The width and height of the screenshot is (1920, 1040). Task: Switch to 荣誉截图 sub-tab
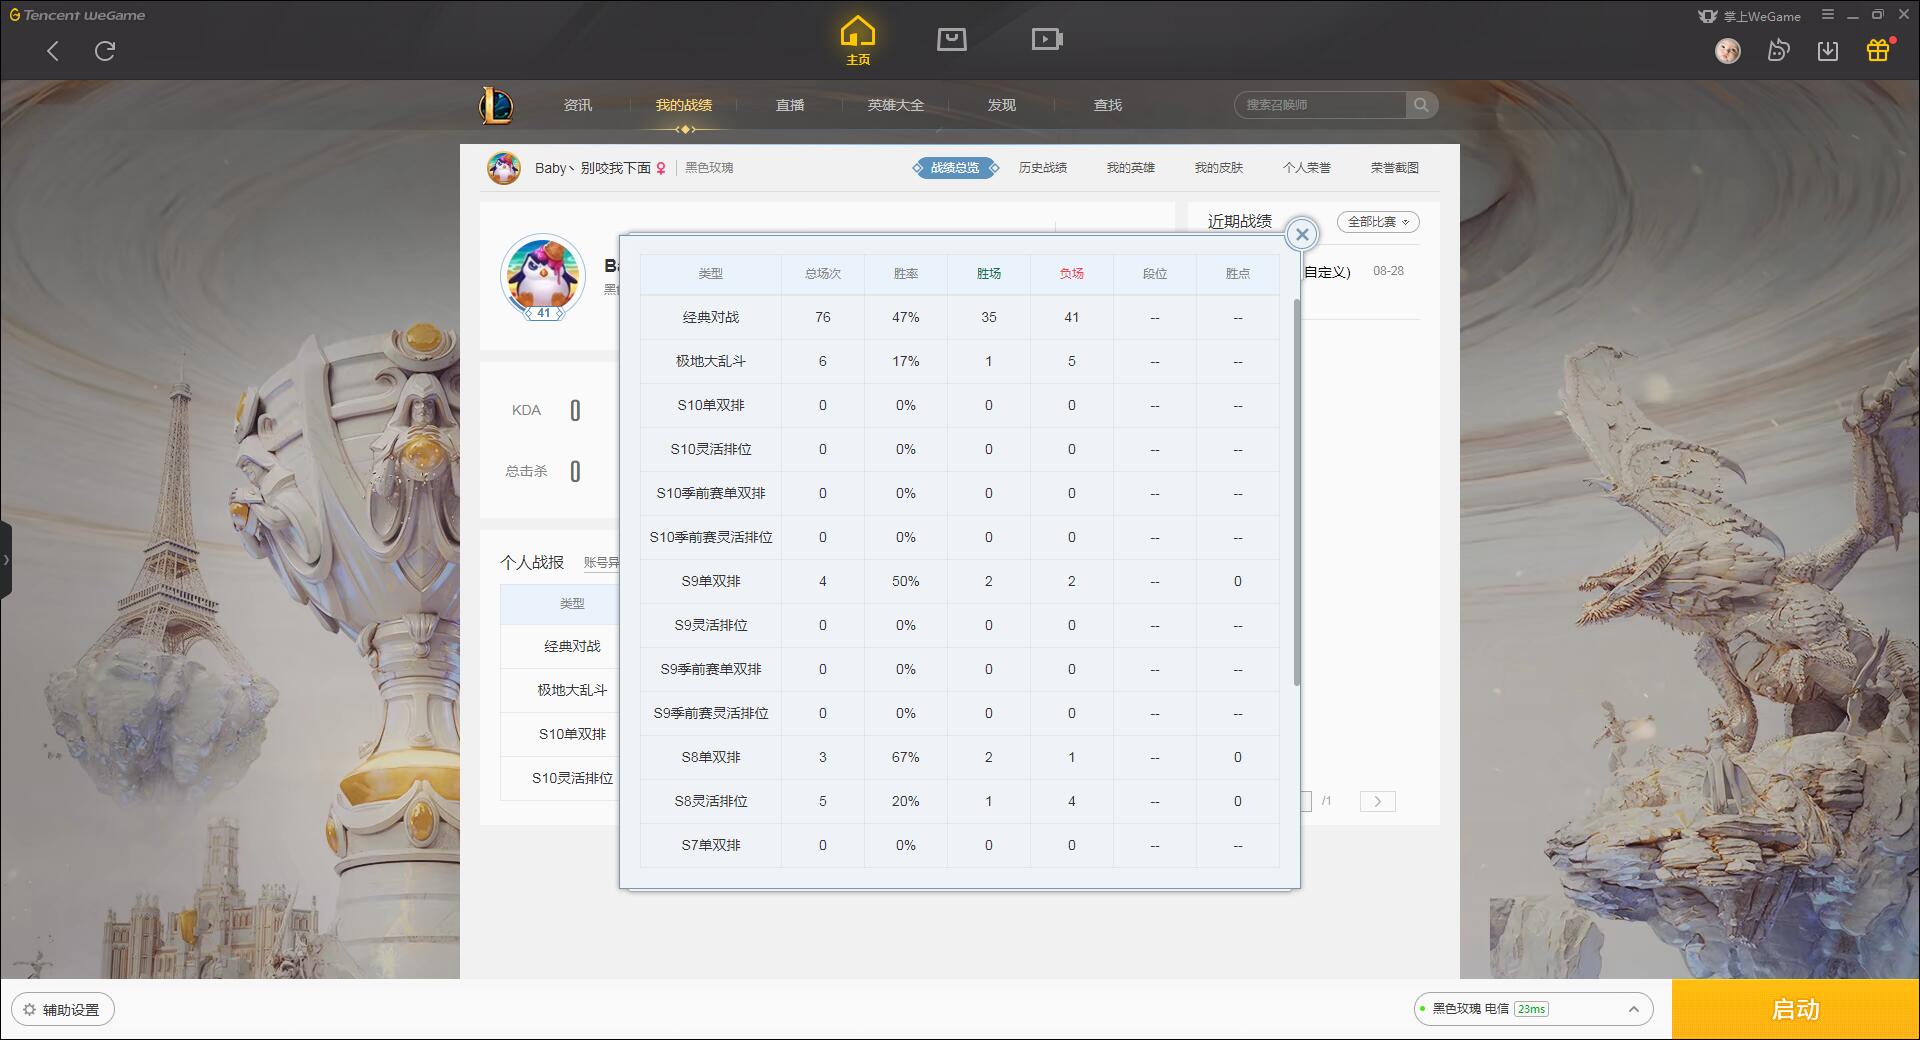(x=1395, y=168)
